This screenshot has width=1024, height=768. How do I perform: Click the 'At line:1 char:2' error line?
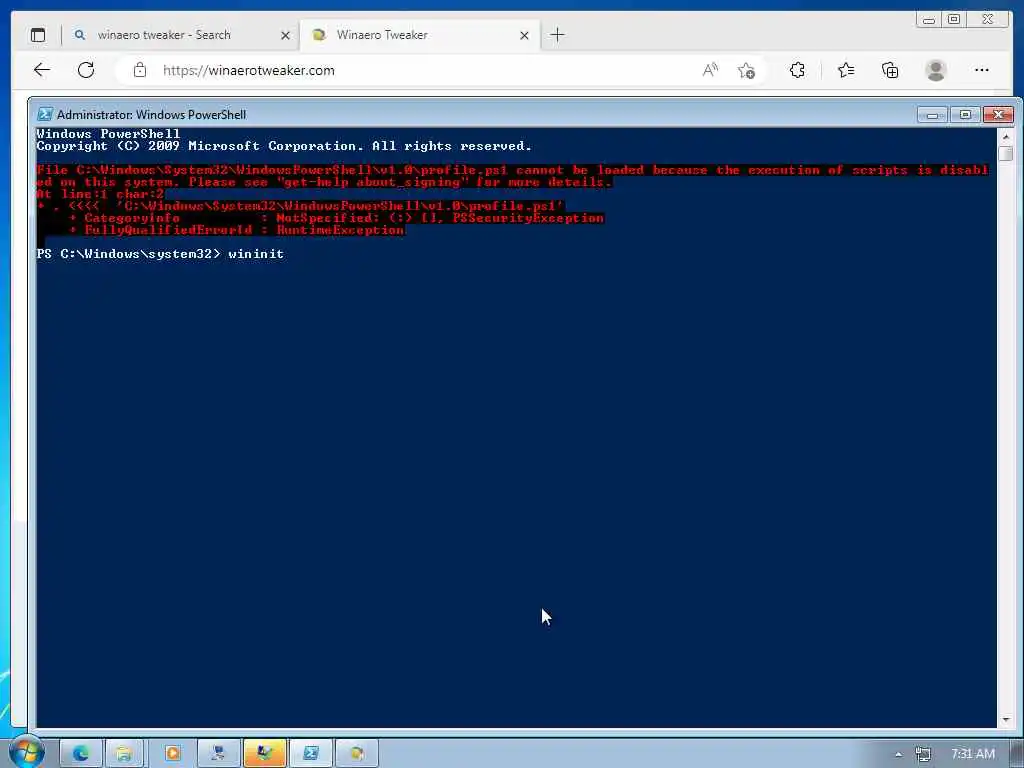point(100,194)
